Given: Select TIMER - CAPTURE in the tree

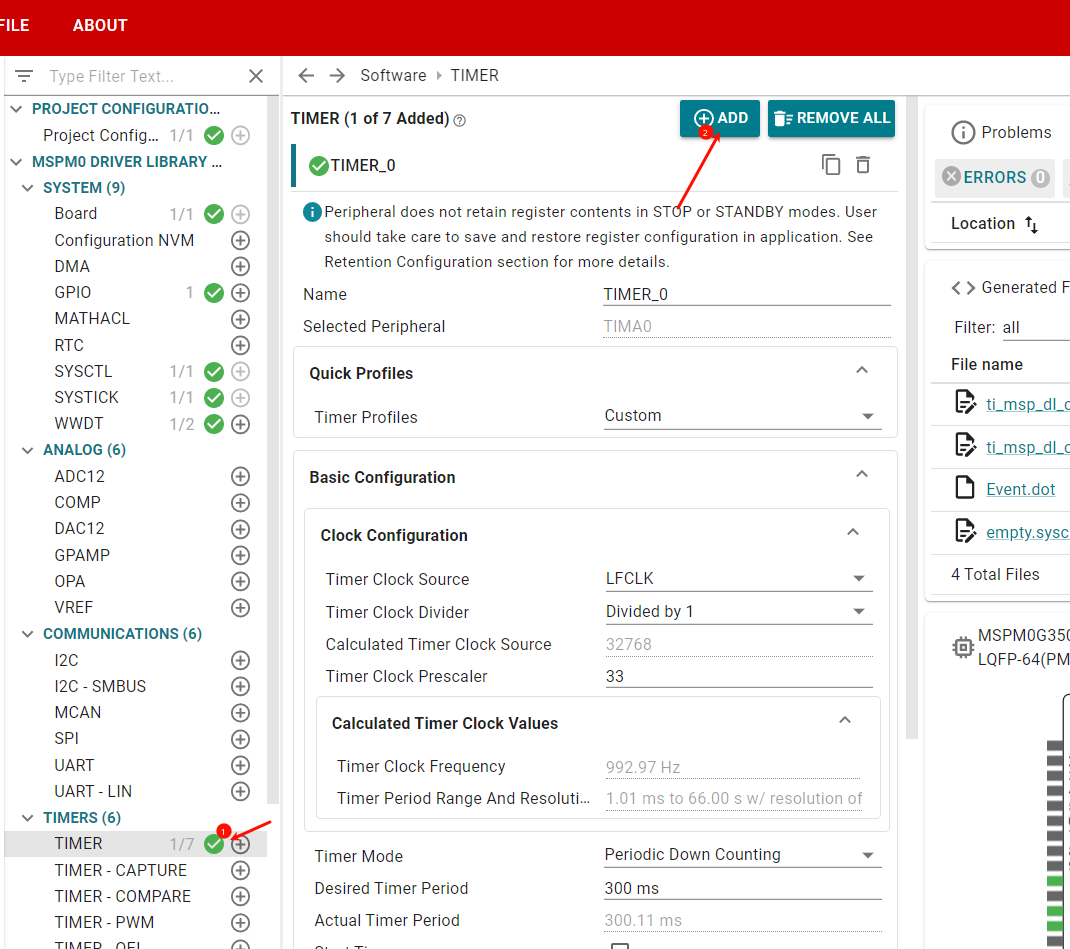Looking at the screenshot, I should tap(121, 870).
